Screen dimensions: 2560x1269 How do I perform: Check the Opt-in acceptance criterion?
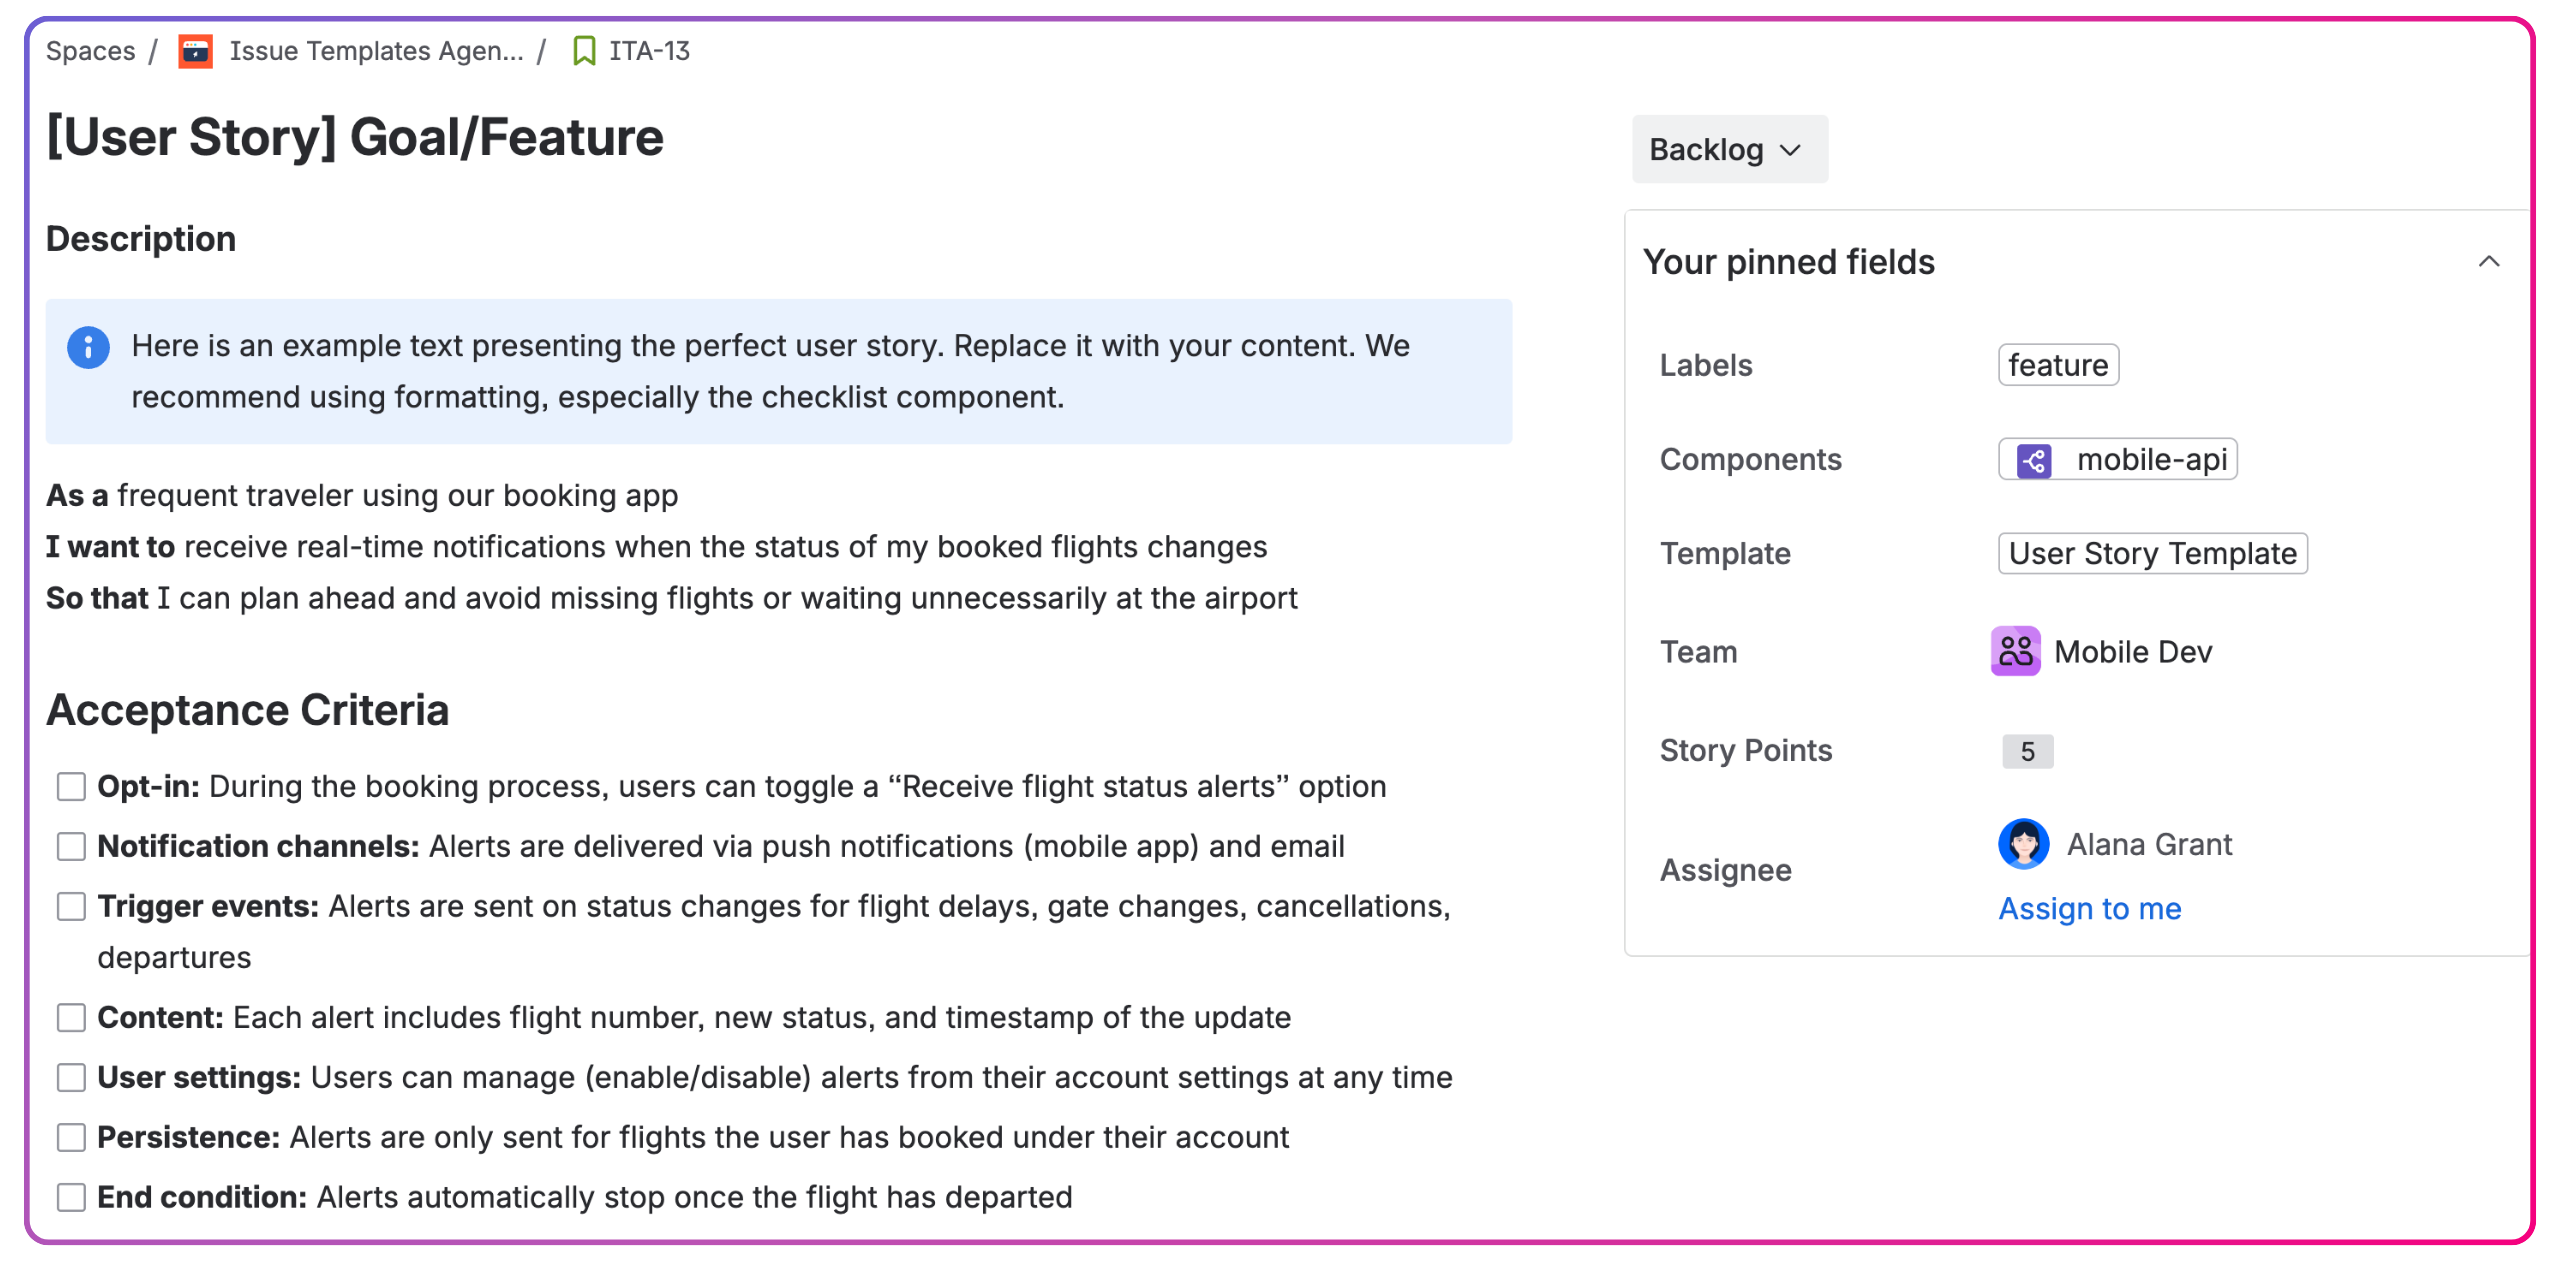[x=71, y=787]
